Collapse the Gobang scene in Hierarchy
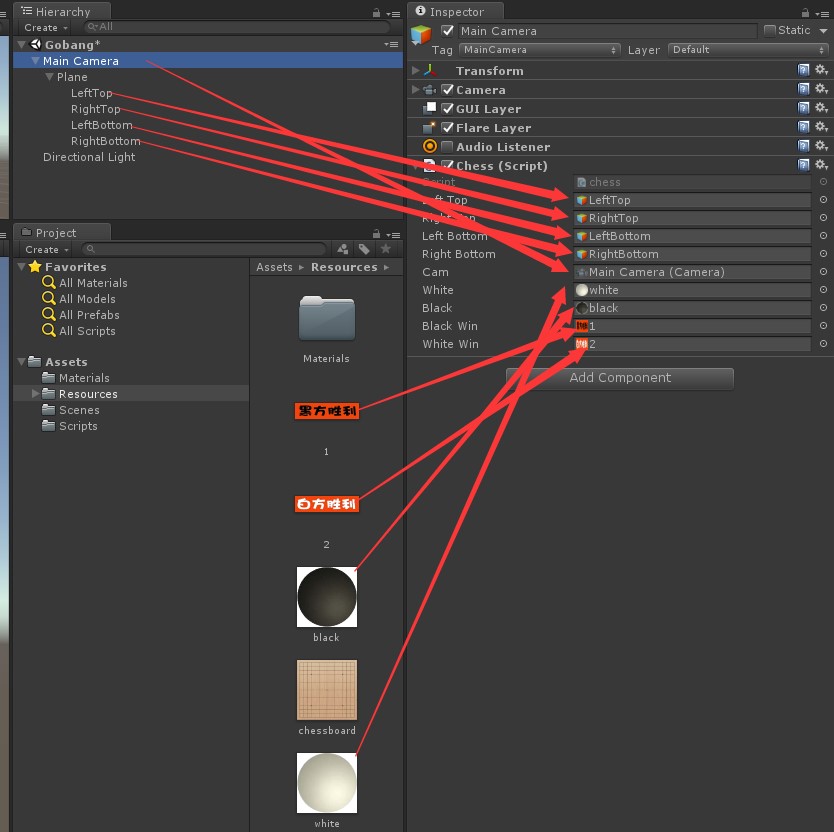Screen dimensions: 834x832 point(21,44)
